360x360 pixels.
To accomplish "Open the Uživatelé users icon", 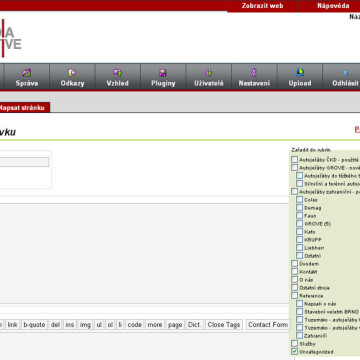I will click(x=209, y=73).
